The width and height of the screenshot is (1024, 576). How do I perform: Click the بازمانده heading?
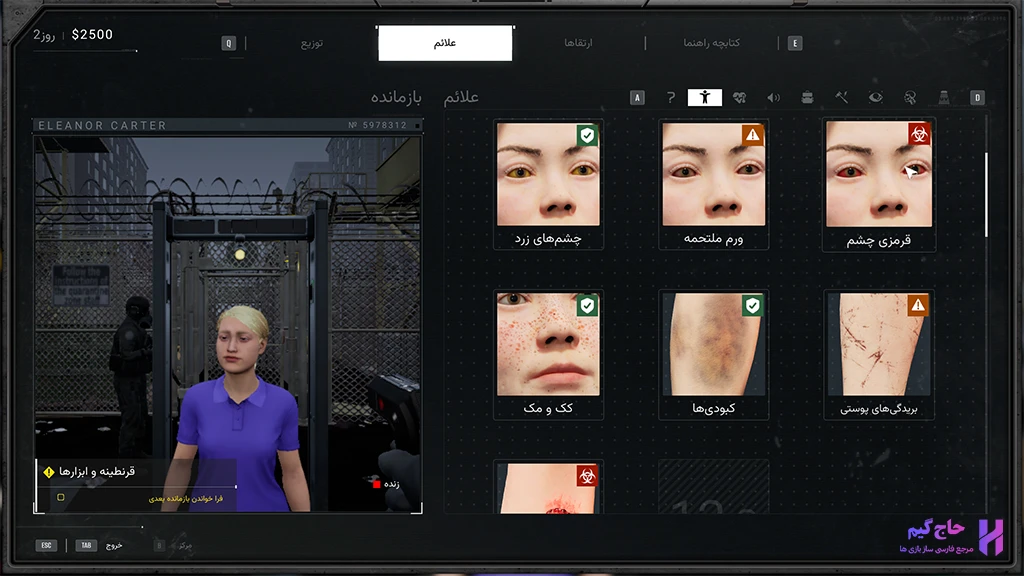[x=396, y=97]
